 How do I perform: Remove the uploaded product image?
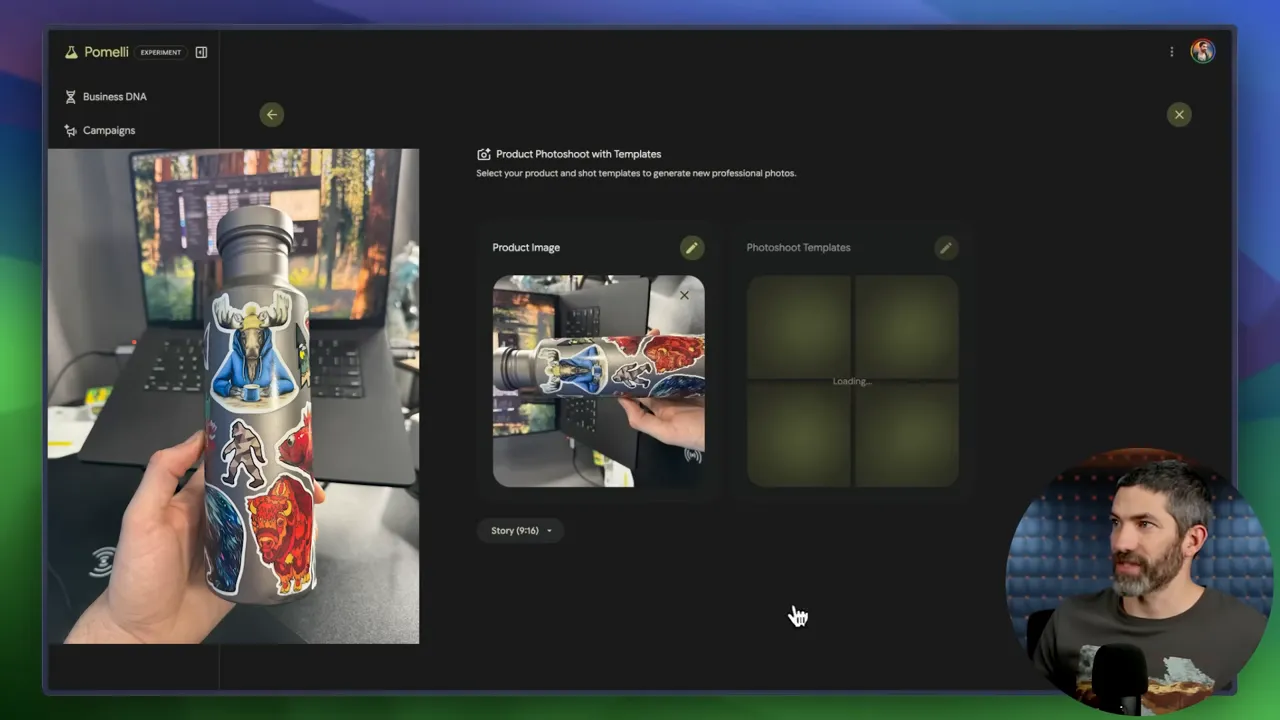pyautogui.click(x=684, y=295)
